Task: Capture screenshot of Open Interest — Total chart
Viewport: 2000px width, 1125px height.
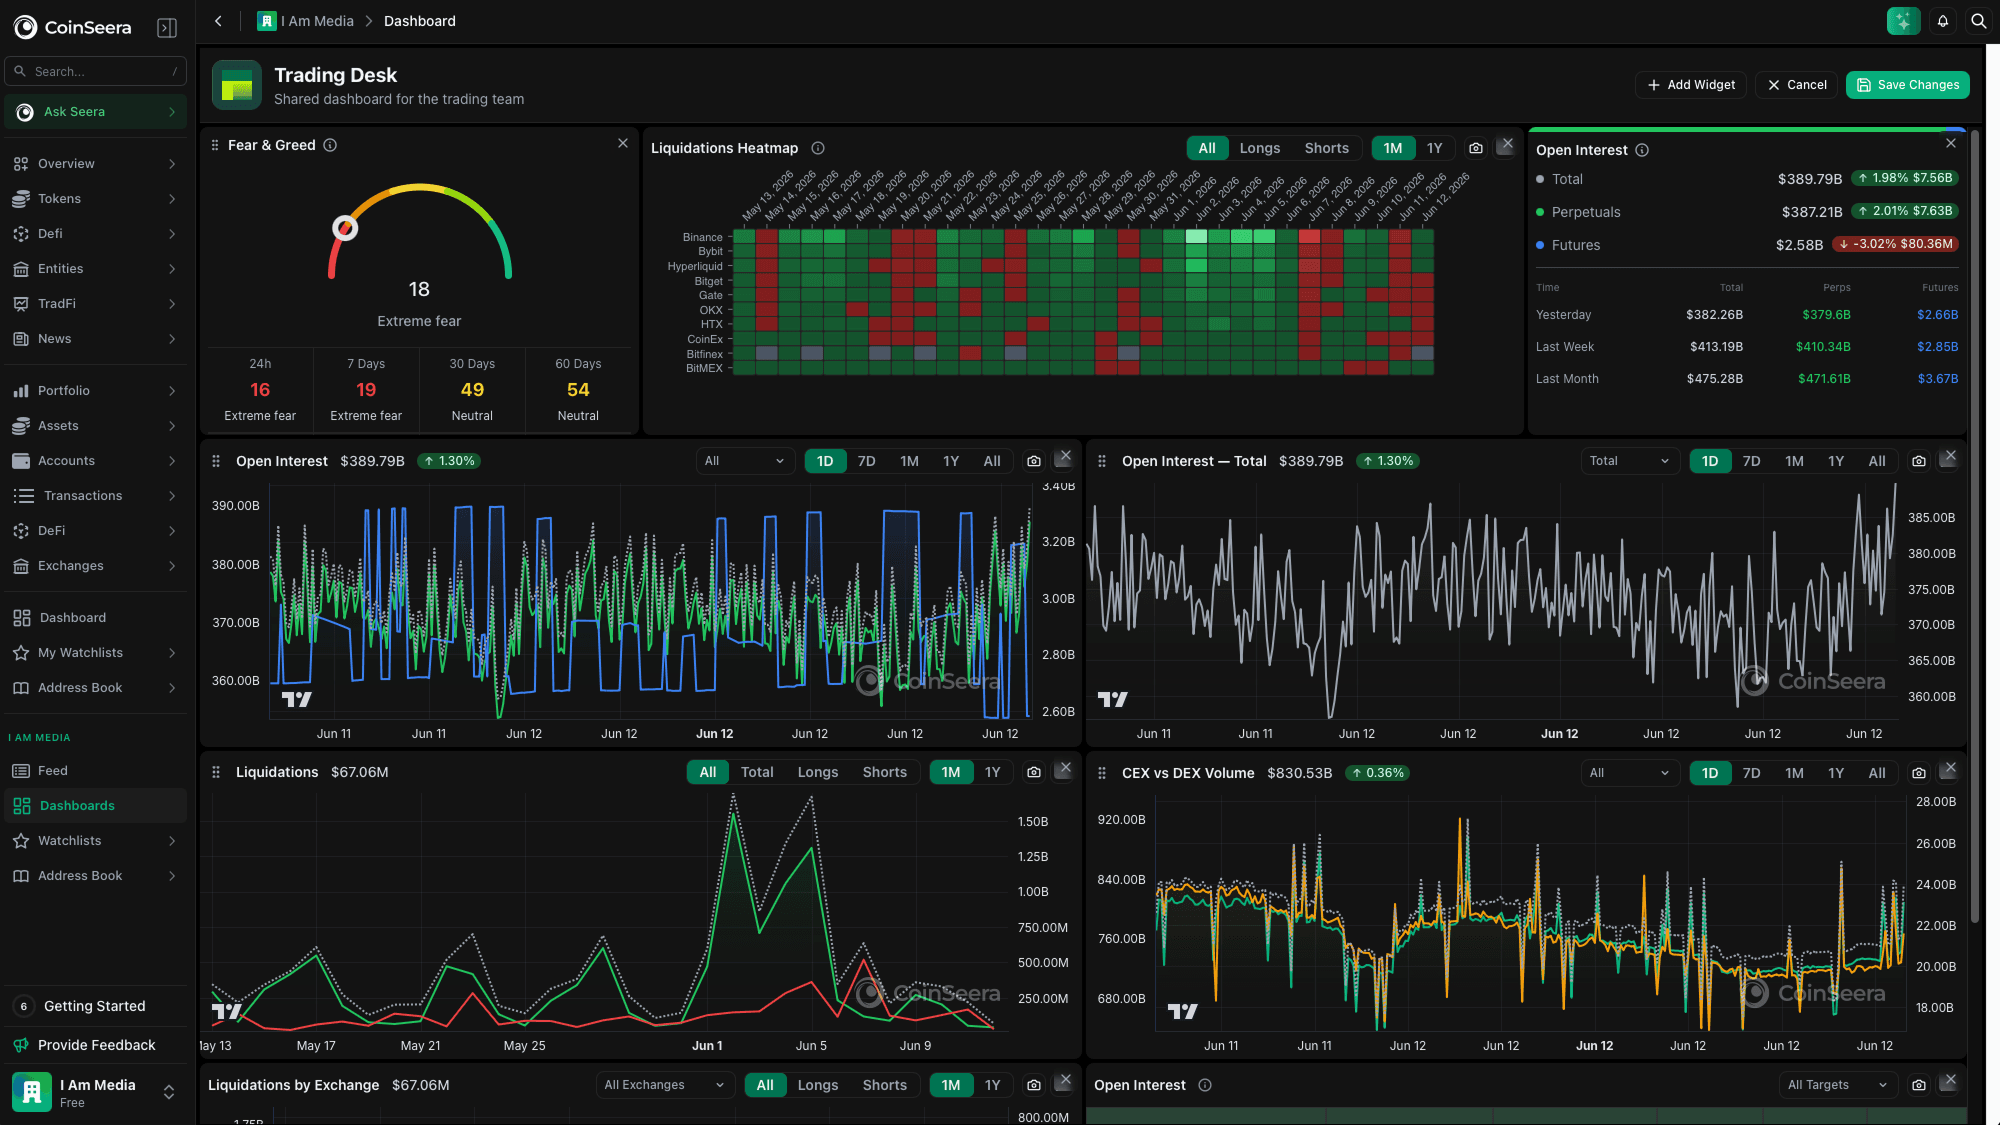Action: point(1918,461)
